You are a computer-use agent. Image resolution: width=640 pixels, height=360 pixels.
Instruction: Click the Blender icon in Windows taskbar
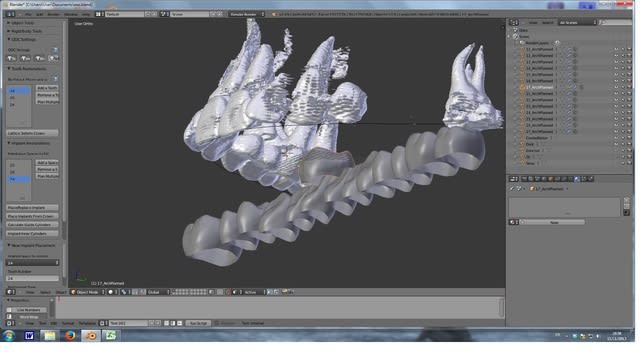coord(91,336)
